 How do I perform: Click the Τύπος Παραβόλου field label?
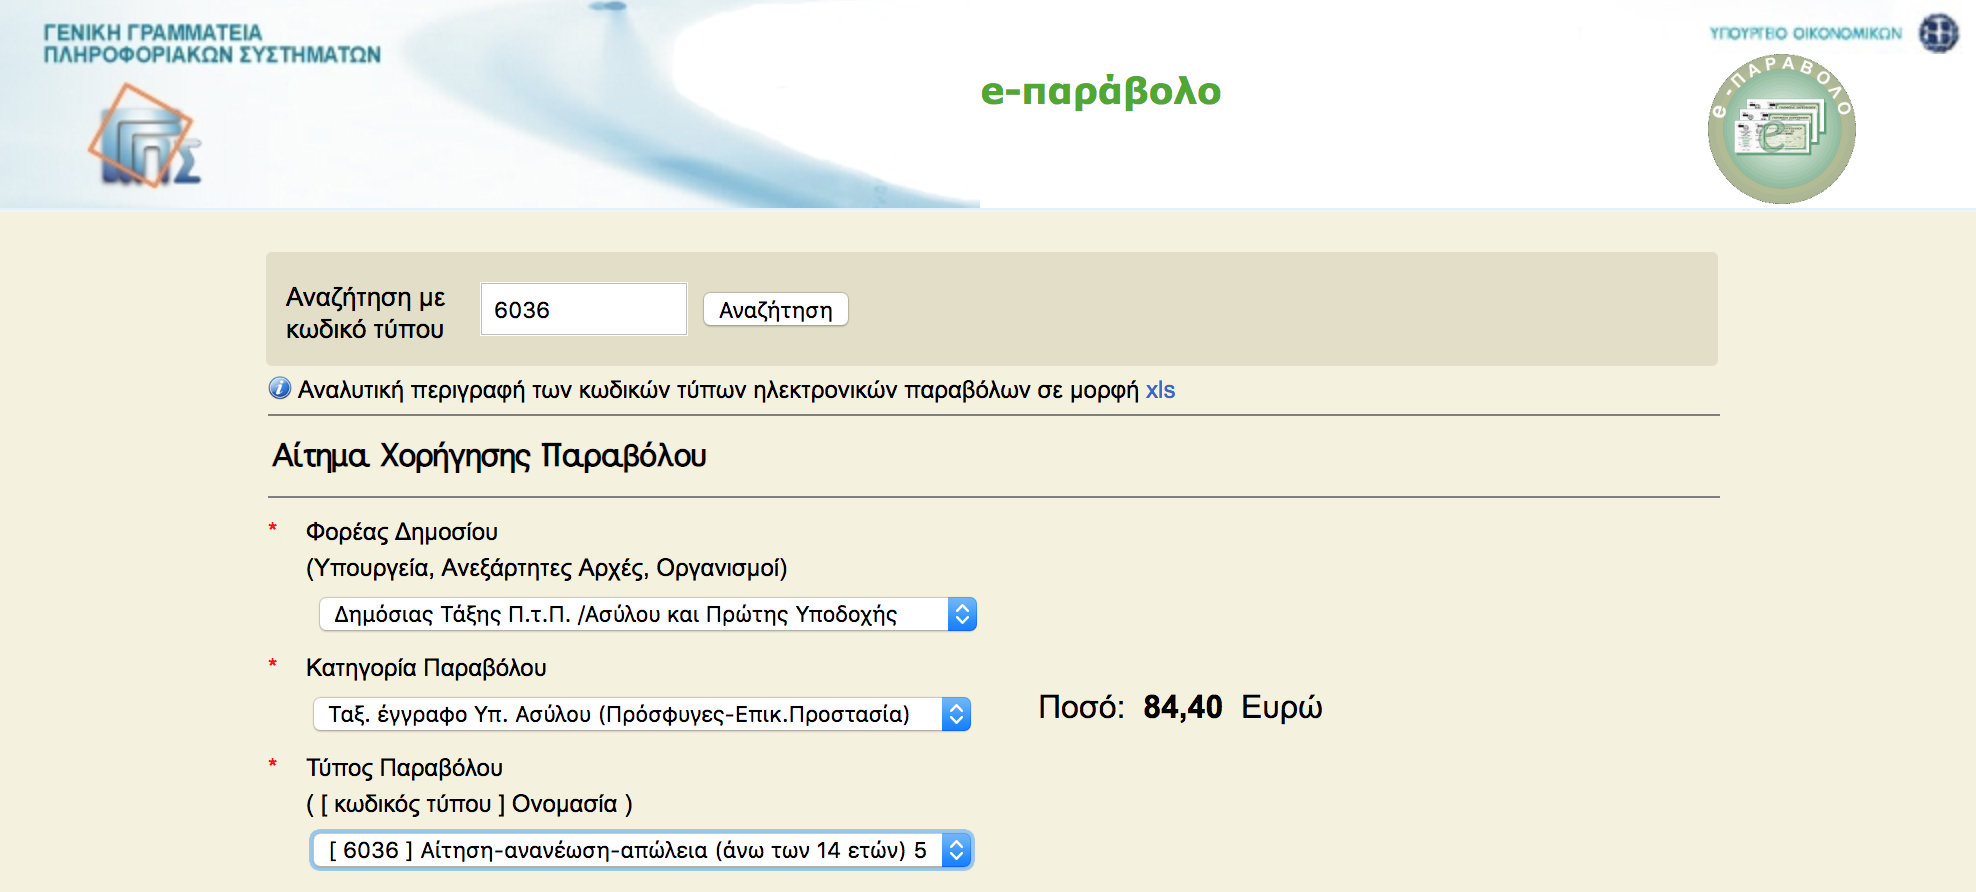click(x=404, y=768)
